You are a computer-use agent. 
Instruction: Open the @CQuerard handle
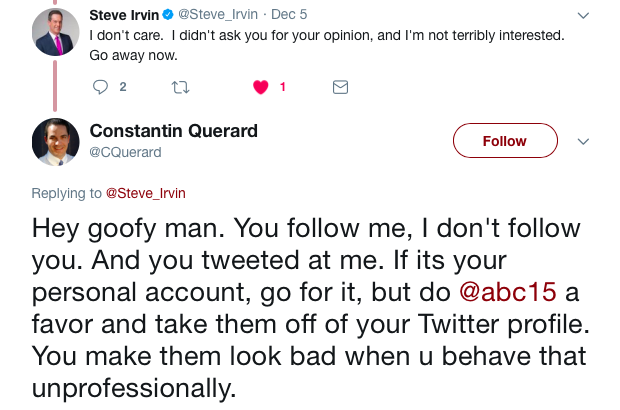click(125, 152)
